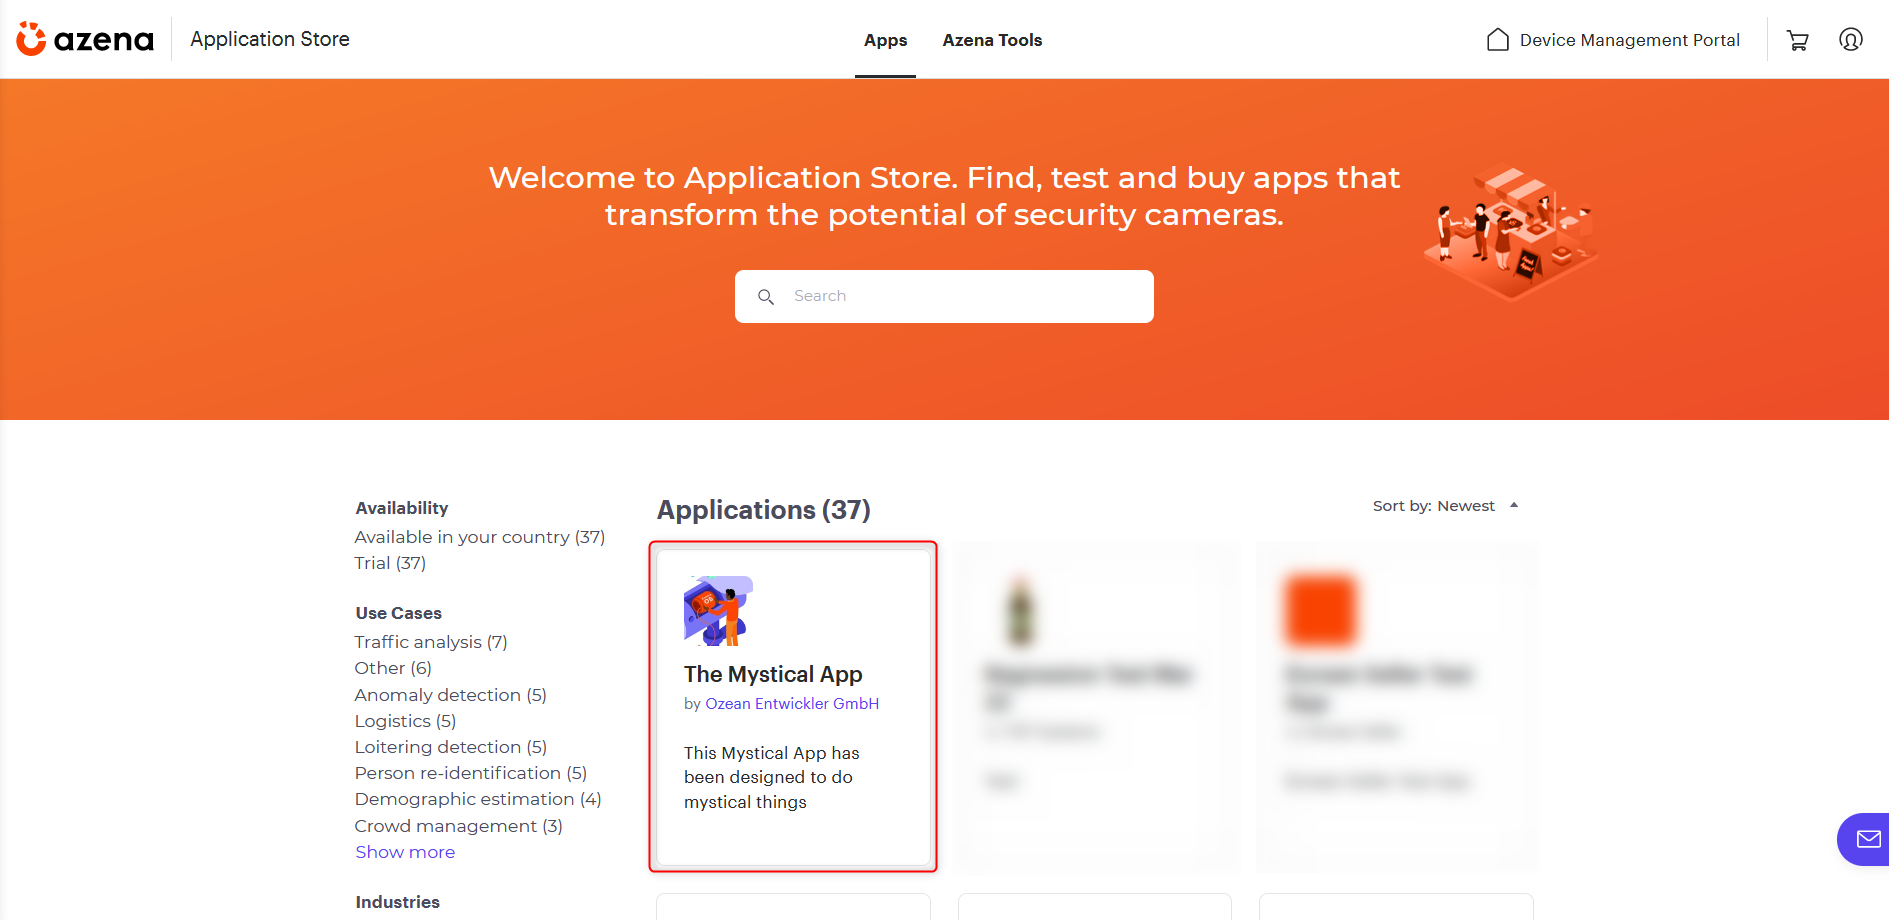Filter by Trial availability
Image resolution: width=1889 pixels, height=920 pixels.
390,563
